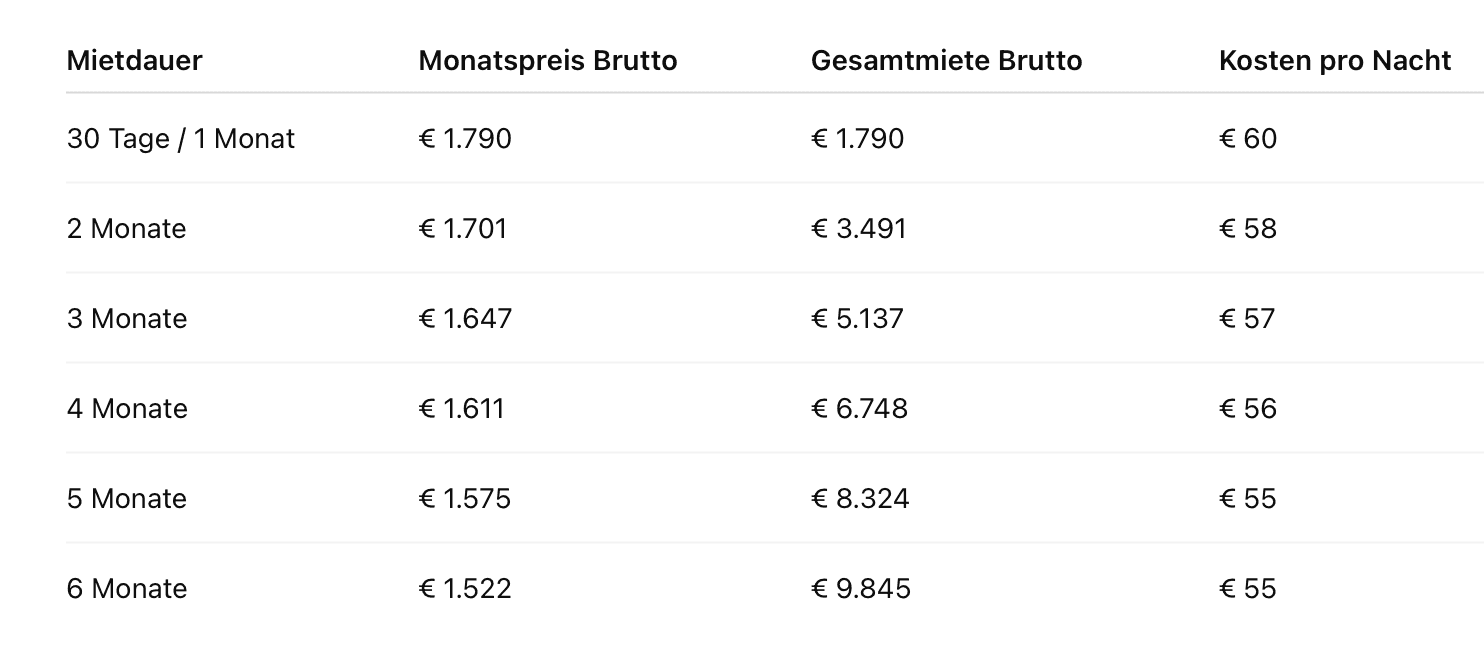
Task: Click the € 5.137 total rent cell
Action: tap(857, 319)
